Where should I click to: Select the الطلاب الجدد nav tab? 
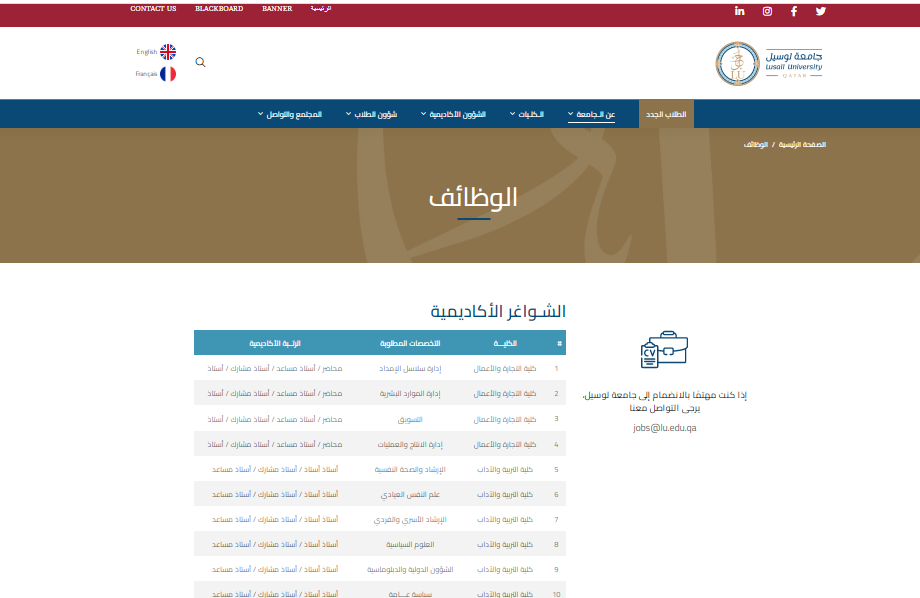pyautogui.click(x=665, y=114)
